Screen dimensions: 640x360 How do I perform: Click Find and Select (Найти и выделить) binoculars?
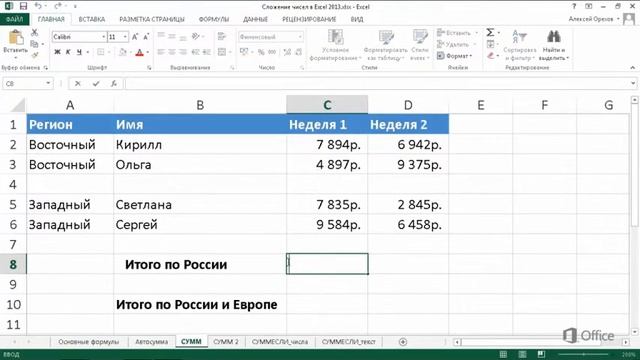coord(553,38)
